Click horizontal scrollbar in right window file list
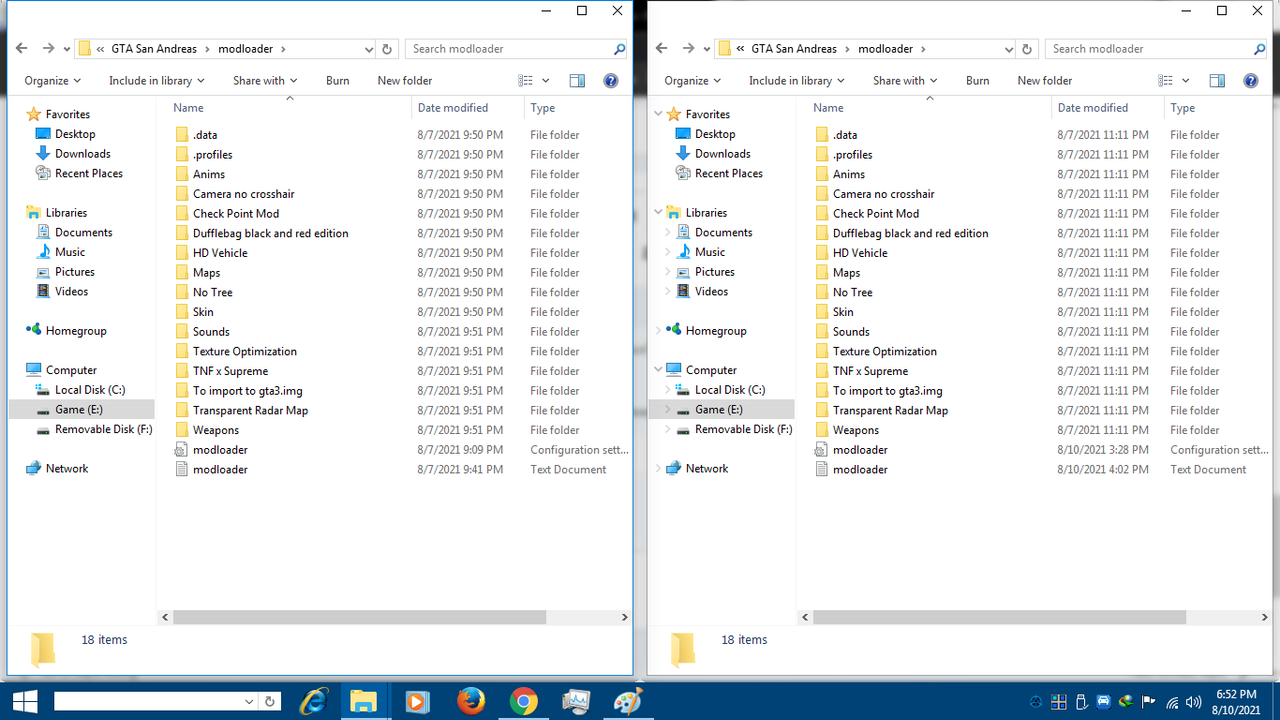 (1000, 618)
